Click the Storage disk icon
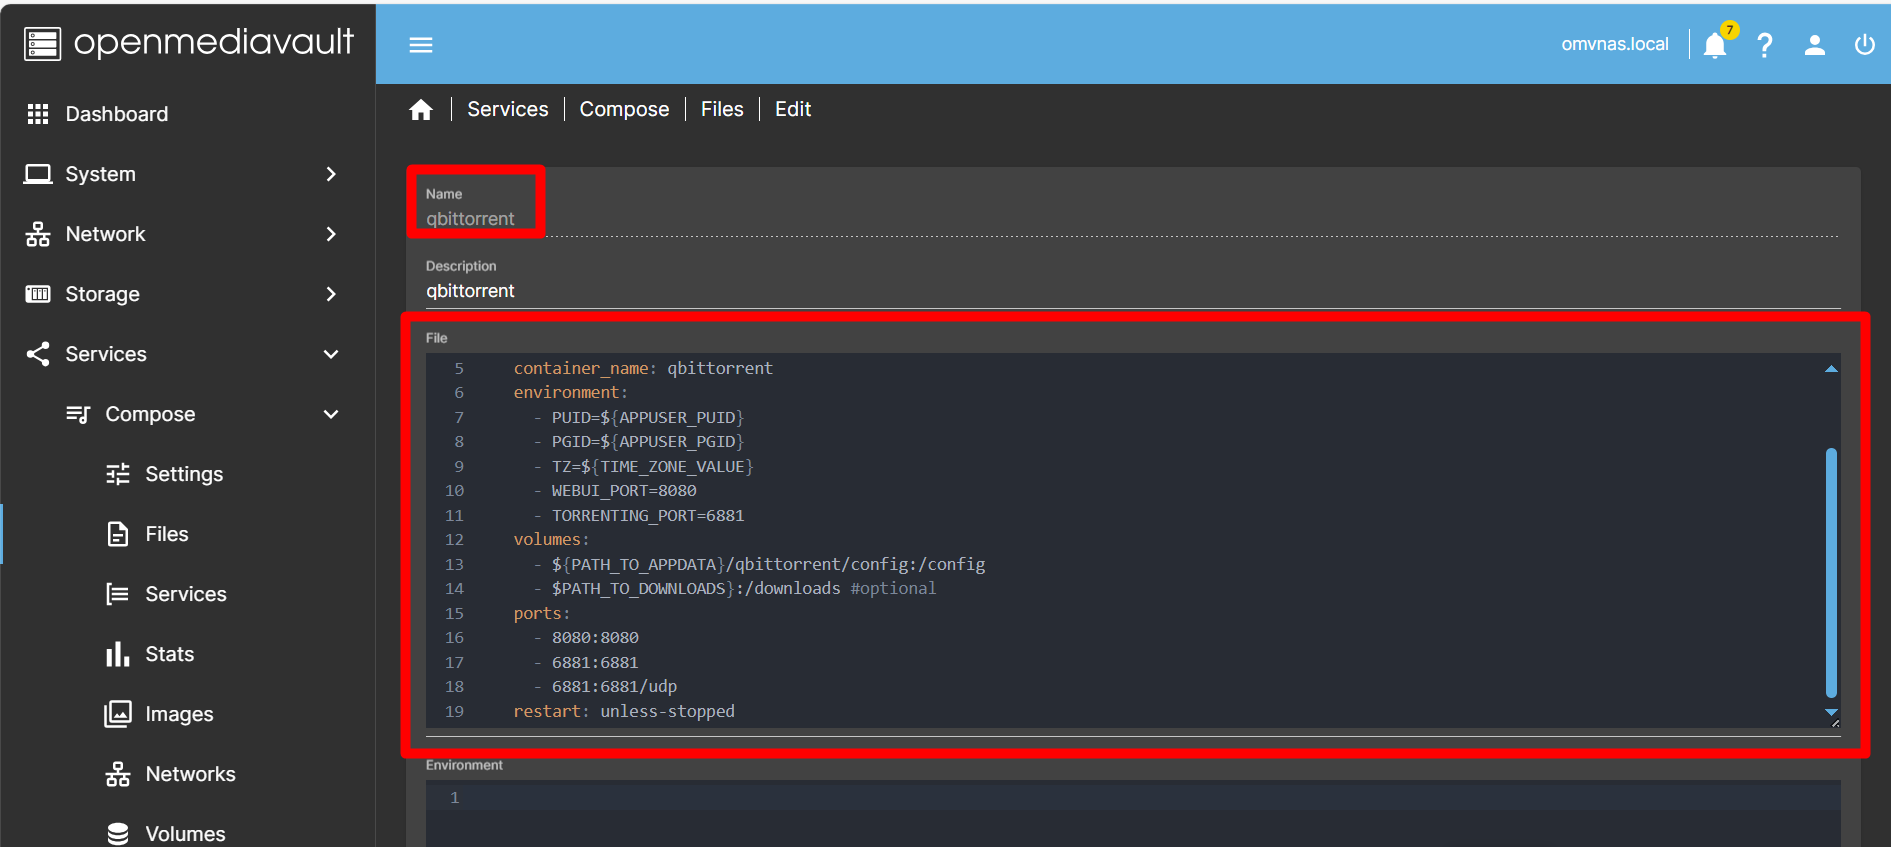This screenshot has height=847, width=1891. pos(38,294)
